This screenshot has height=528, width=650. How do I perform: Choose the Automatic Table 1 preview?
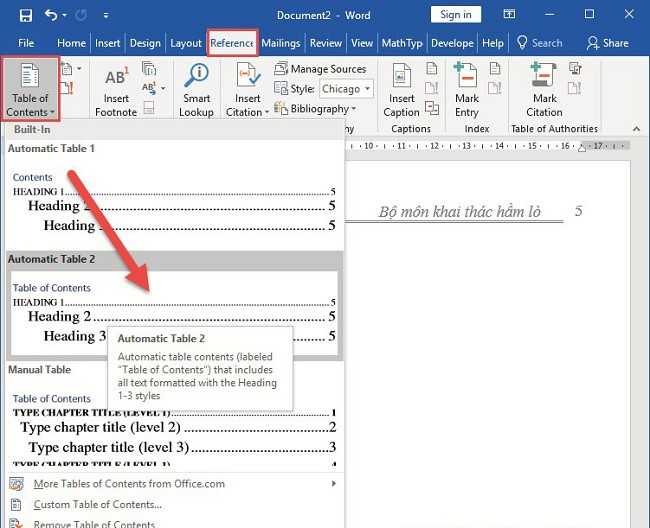174,195
